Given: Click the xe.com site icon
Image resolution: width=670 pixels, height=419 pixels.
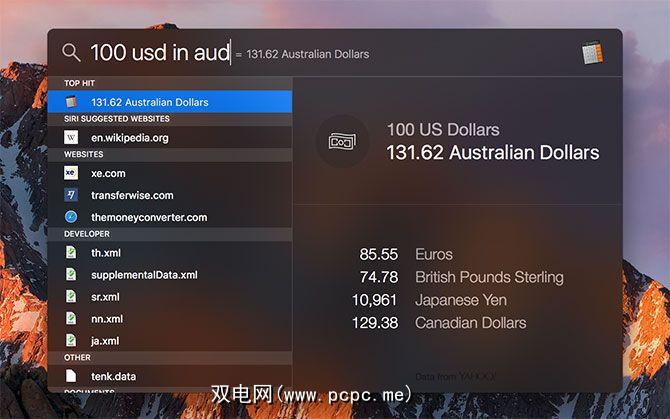Looking at the screenshot, I should coord(71,173).
